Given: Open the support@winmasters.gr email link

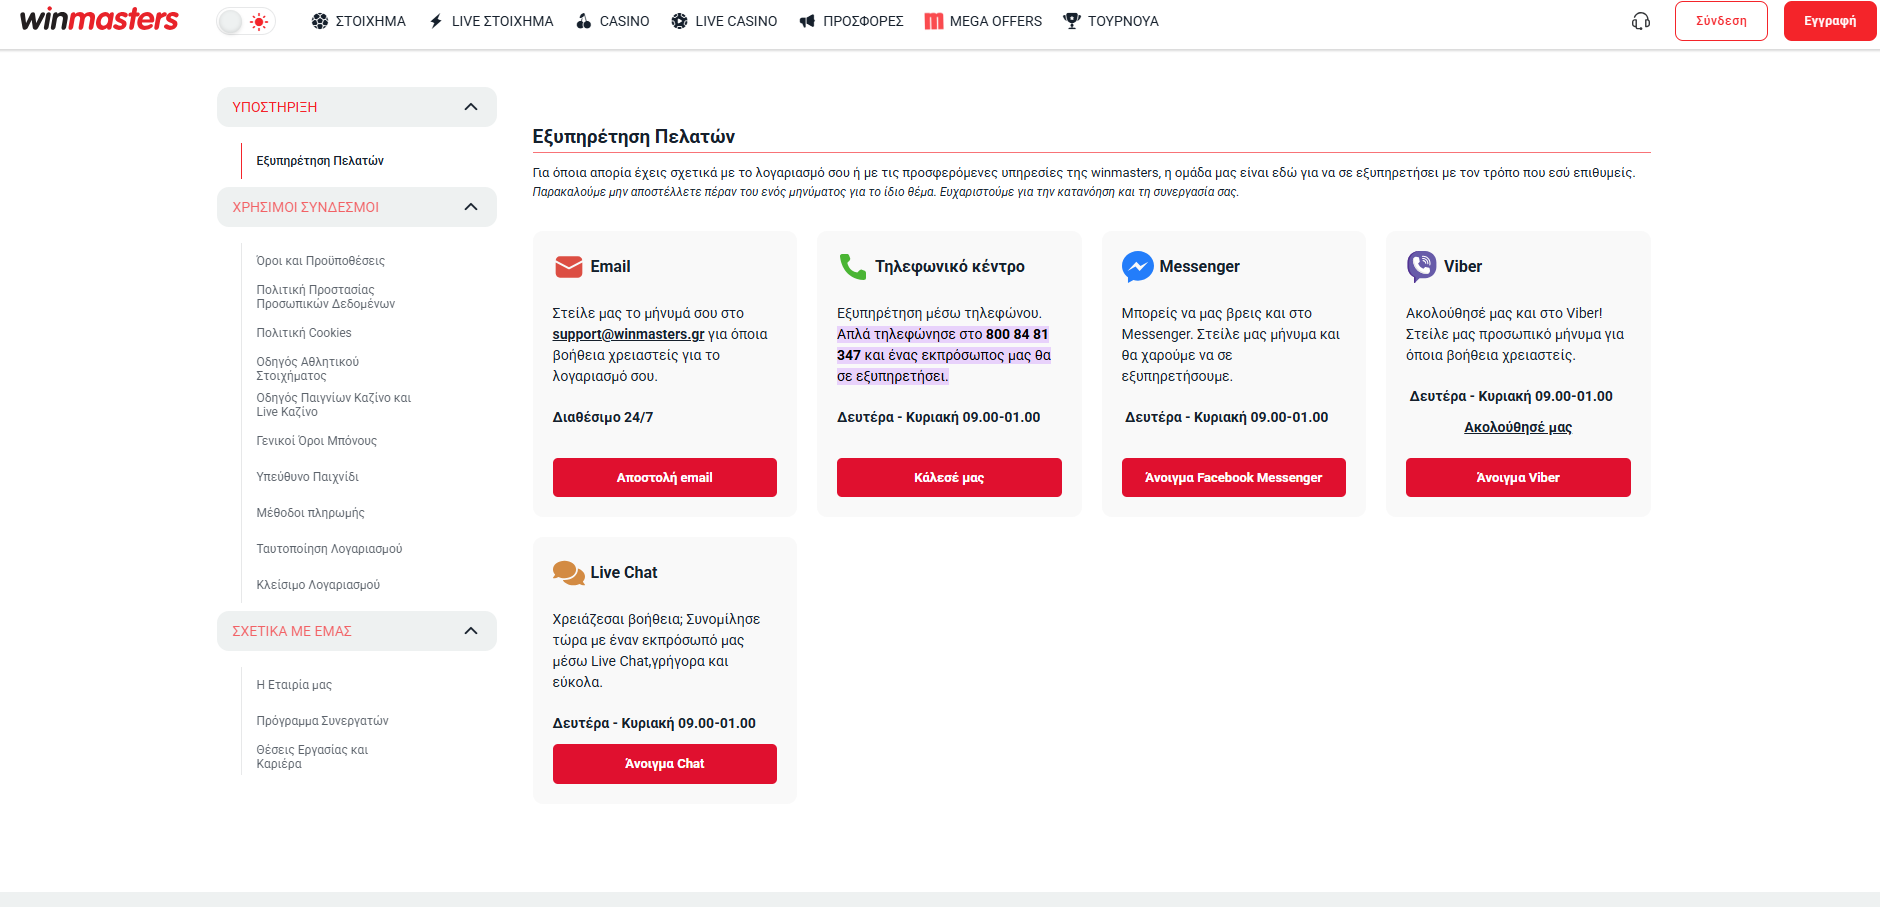Looking at the screenshot, I should [628, 334].
